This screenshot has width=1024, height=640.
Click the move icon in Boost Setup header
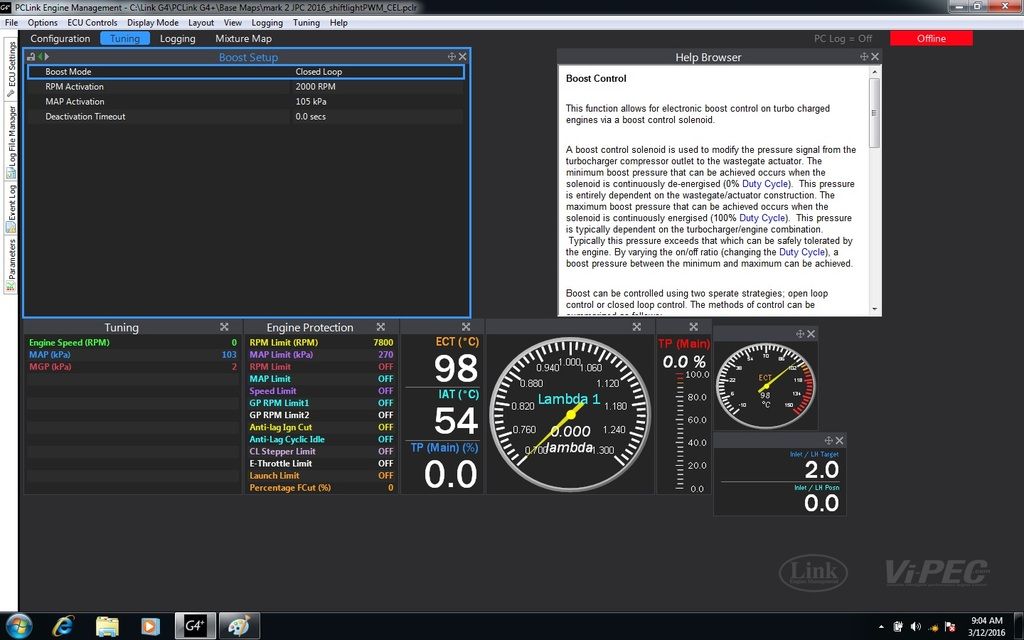(452, 57)
